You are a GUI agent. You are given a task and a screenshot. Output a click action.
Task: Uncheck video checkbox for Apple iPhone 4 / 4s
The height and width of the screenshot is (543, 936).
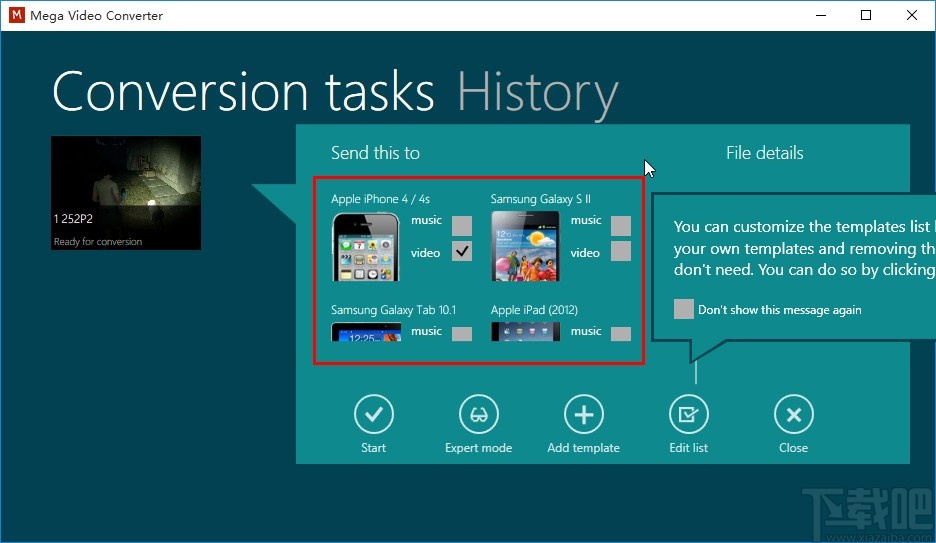pos(462,251)
